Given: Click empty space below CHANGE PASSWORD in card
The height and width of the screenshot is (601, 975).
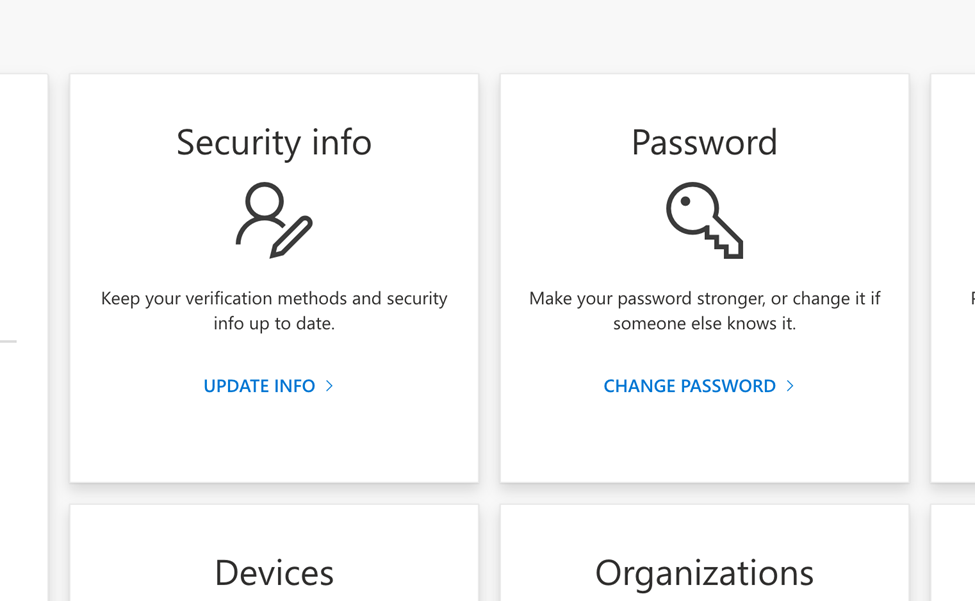Looking at the screenshot, I should (x=704, y=440).
